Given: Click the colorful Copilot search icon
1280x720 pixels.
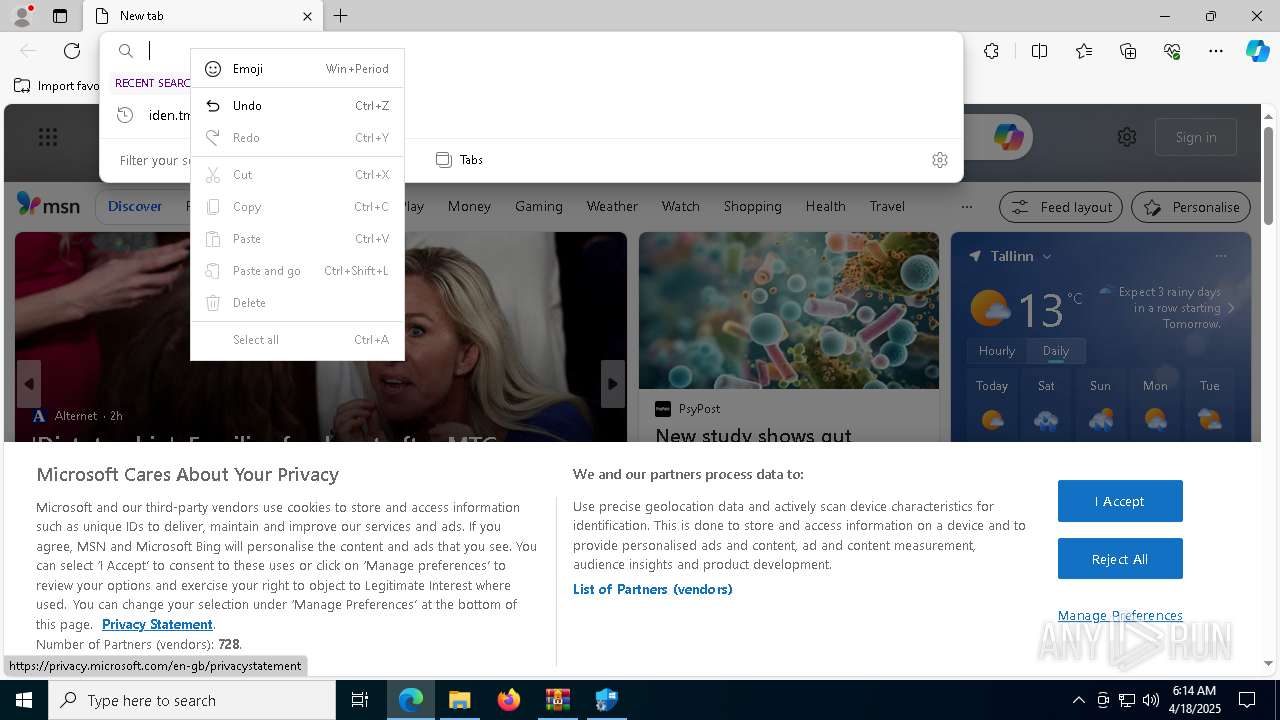Looking at the screenshot, I should click(x=1008, y=137).
